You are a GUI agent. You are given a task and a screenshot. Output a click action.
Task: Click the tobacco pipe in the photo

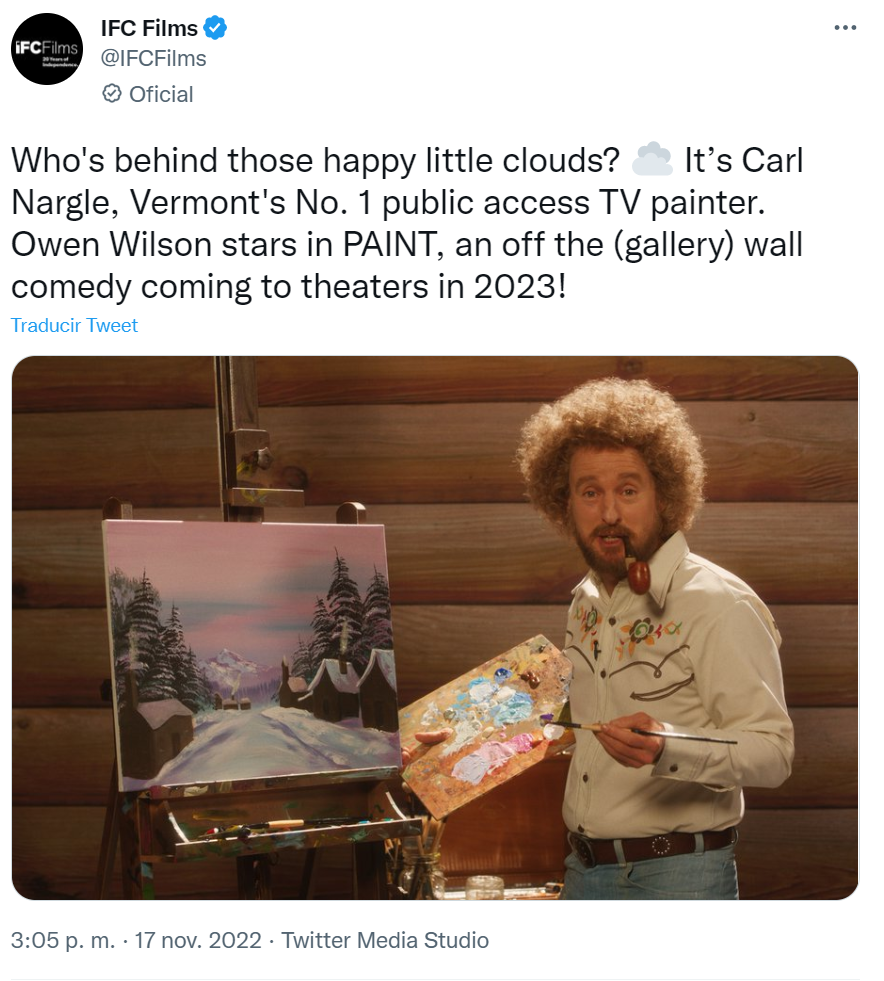click(x=636, y=568)
